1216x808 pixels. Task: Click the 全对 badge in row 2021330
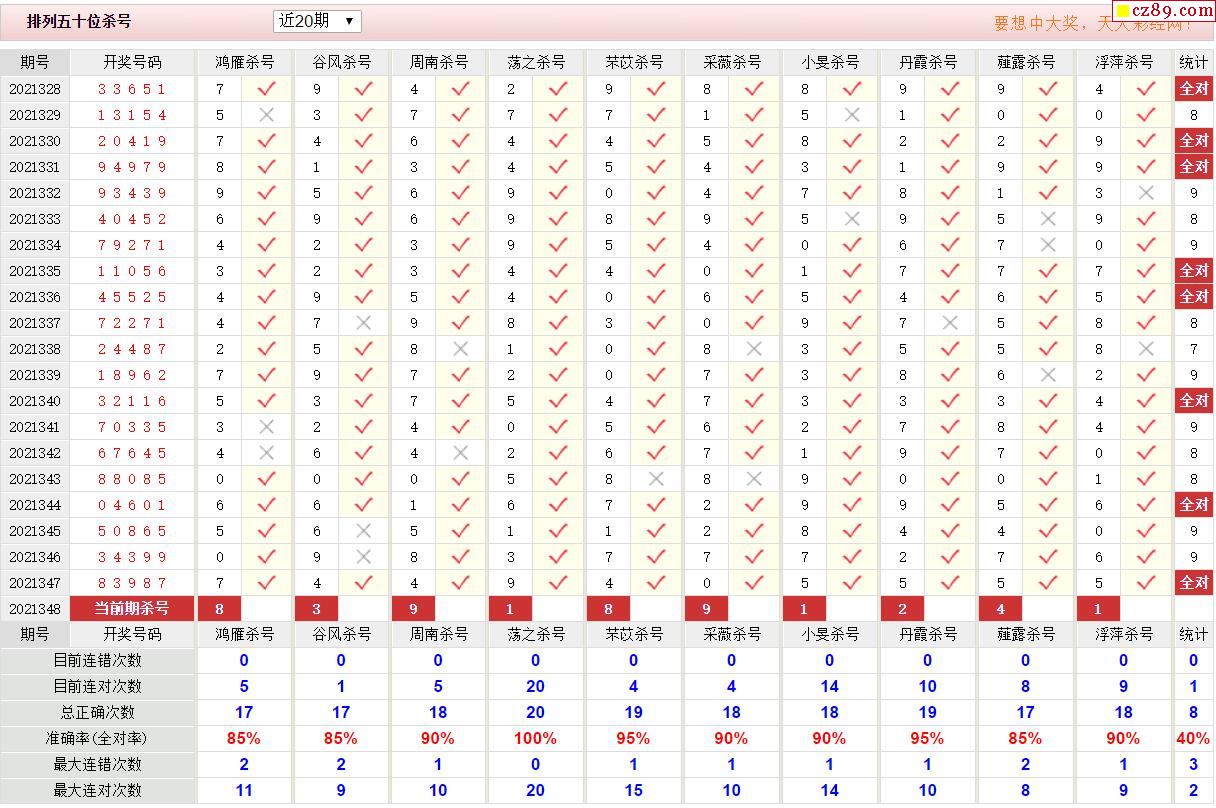[x=1194, y=141]
